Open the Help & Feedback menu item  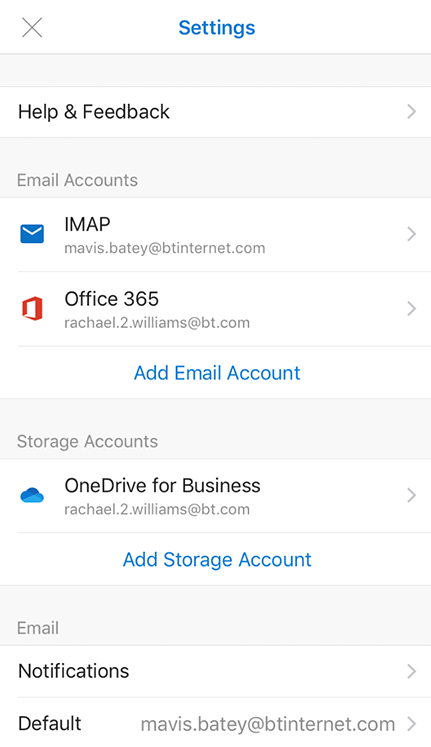pos(215,112)
